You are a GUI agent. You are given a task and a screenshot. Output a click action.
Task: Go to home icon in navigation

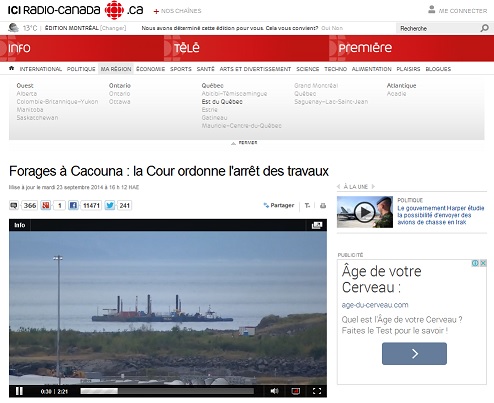tap(12, 68)
